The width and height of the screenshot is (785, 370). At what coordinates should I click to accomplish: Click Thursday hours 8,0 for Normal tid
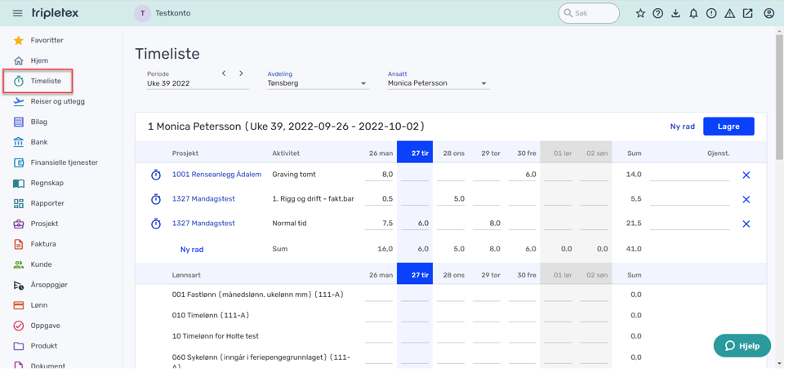tap(487, 223)
